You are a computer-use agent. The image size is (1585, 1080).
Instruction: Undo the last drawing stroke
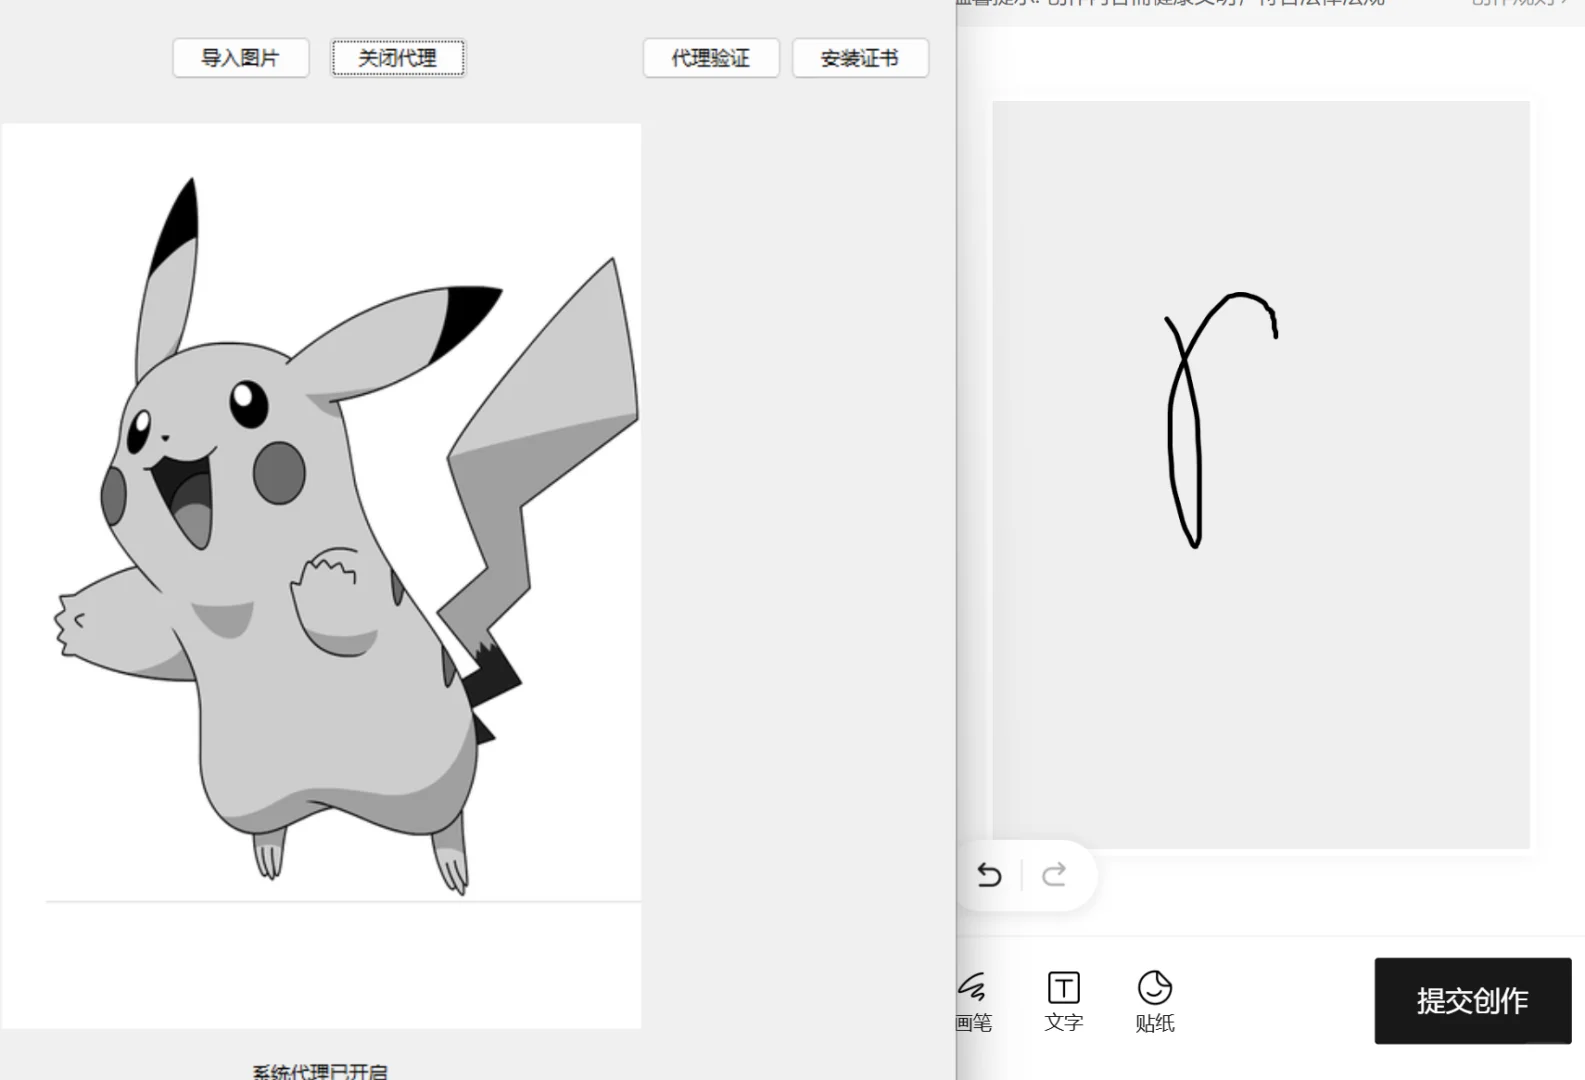point(989,876)
